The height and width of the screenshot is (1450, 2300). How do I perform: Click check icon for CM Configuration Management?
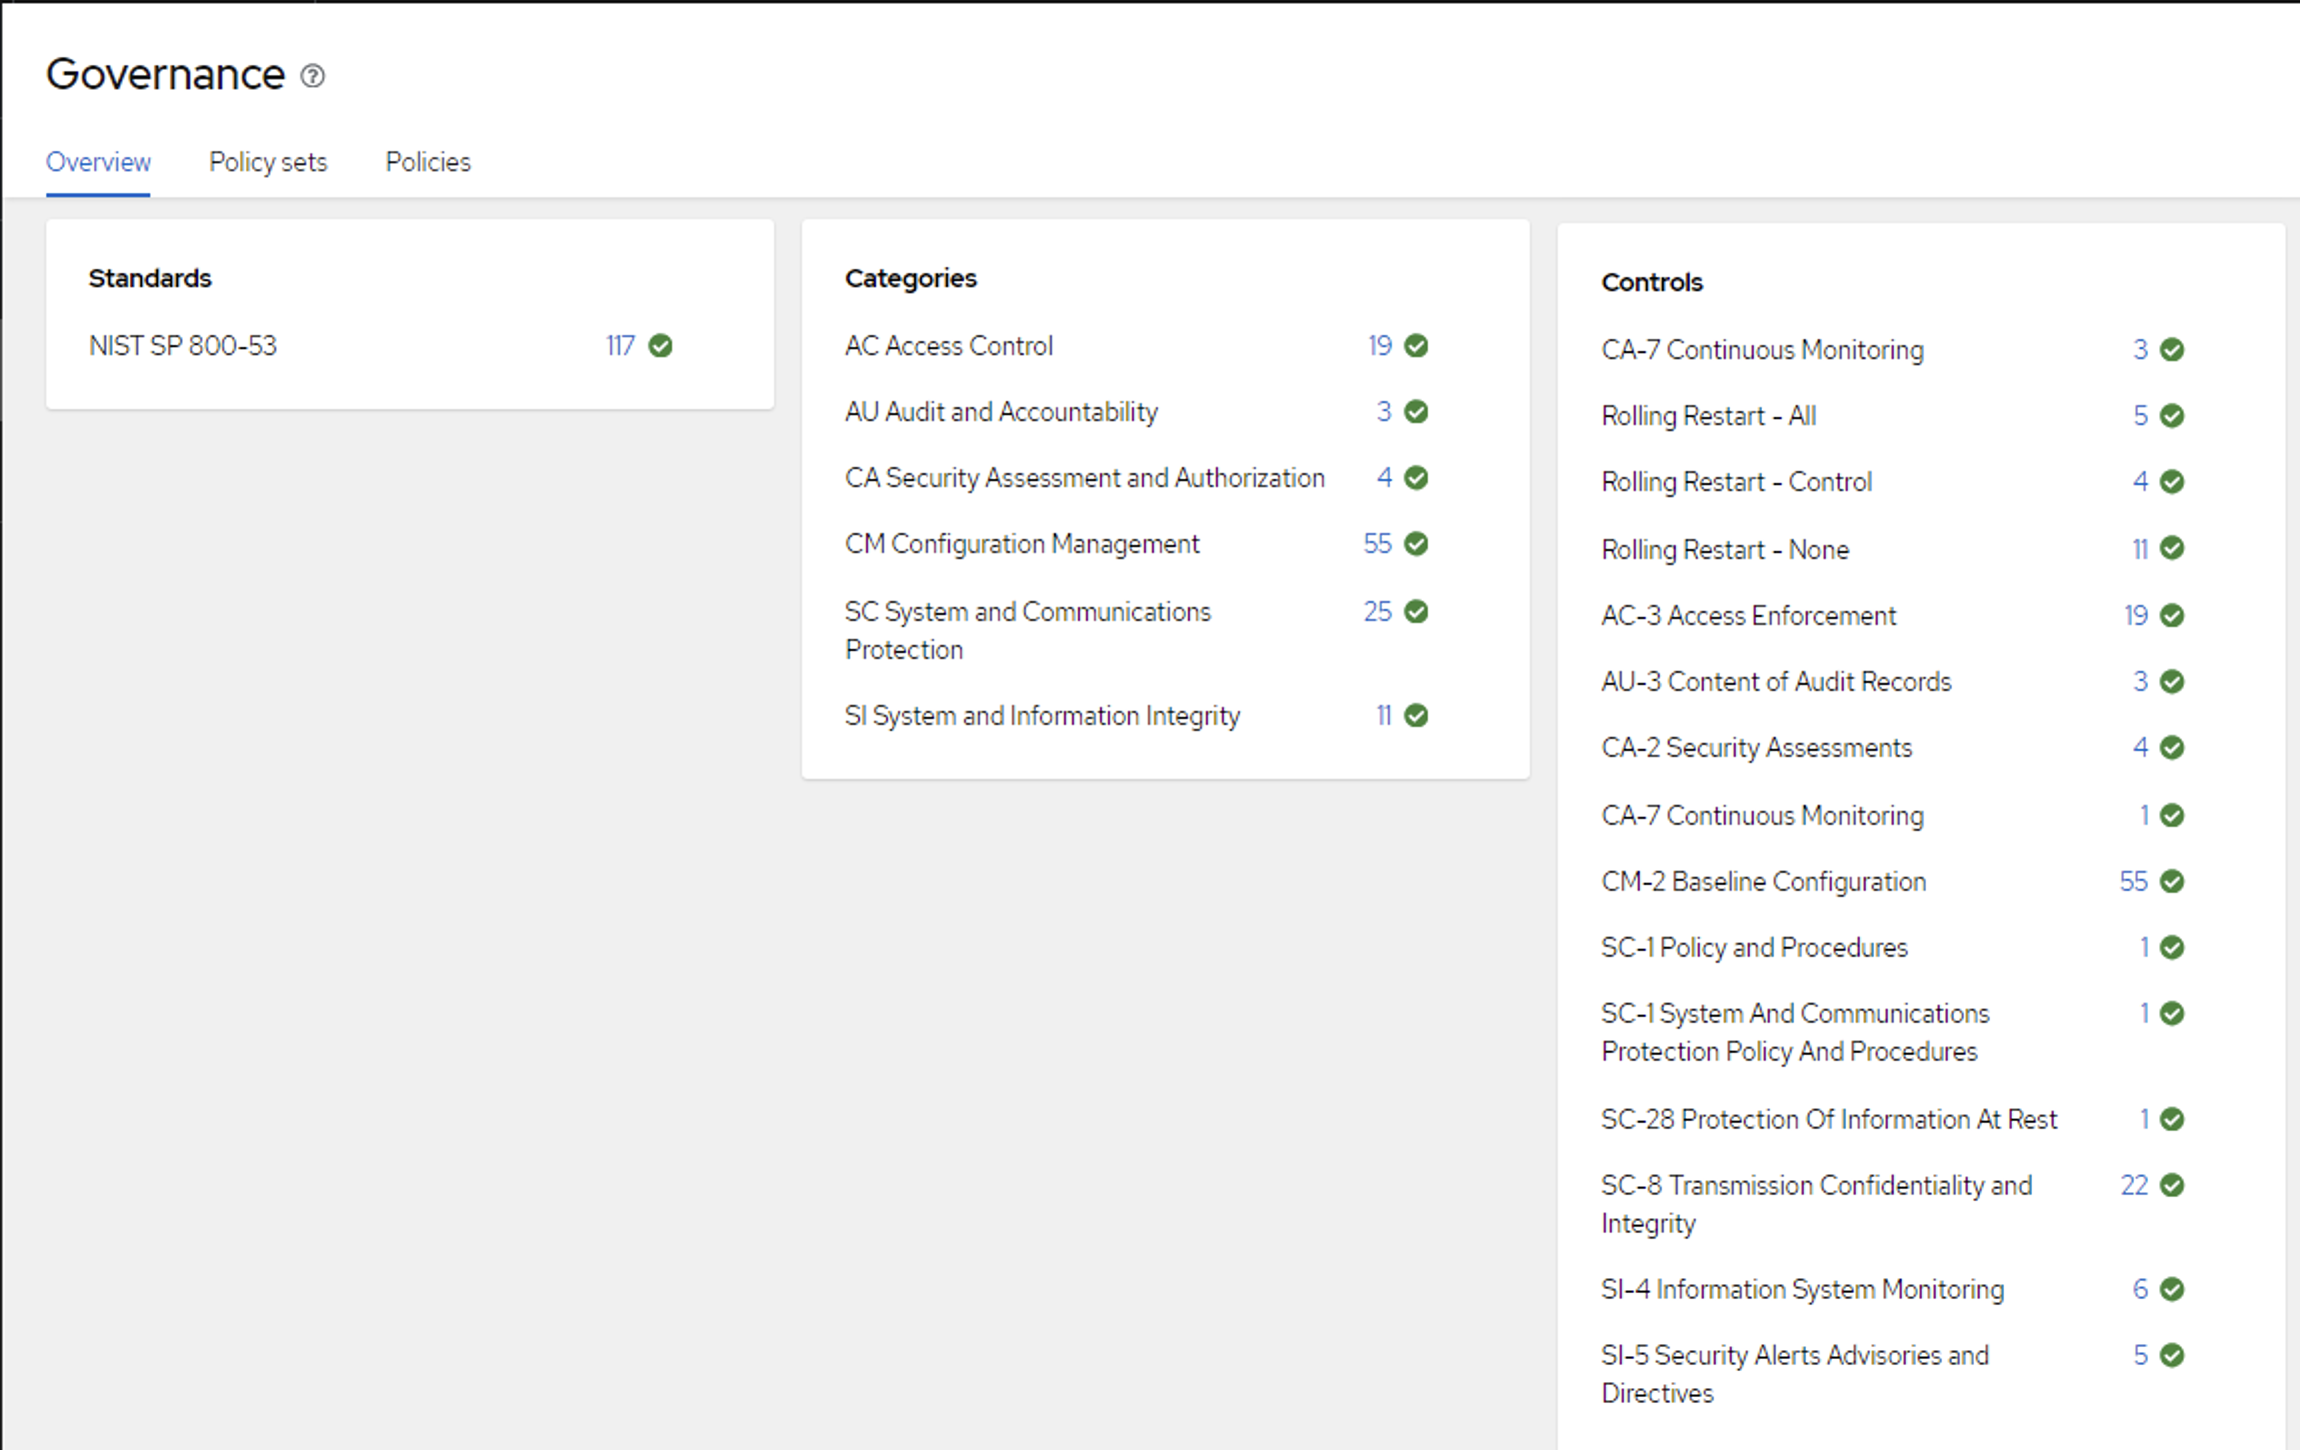(x=1416, y=544)
